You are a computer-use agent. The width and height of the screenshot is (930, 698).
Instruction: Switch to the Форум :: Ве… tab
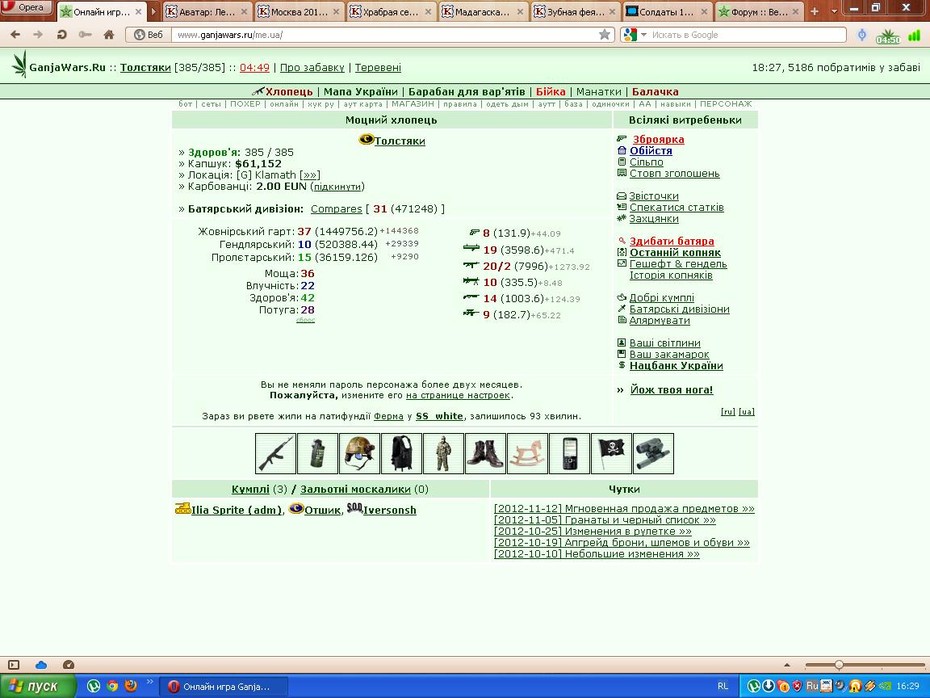[x=759, y=11]
